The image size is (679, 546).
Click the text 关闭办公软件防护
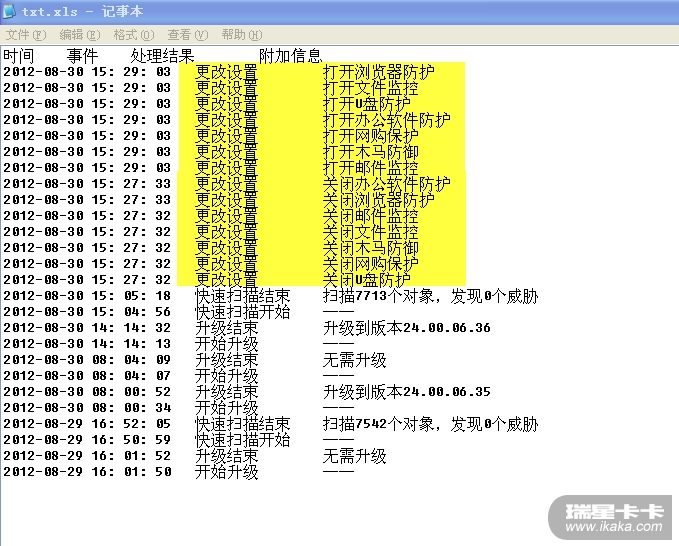[x=387, y=184]
